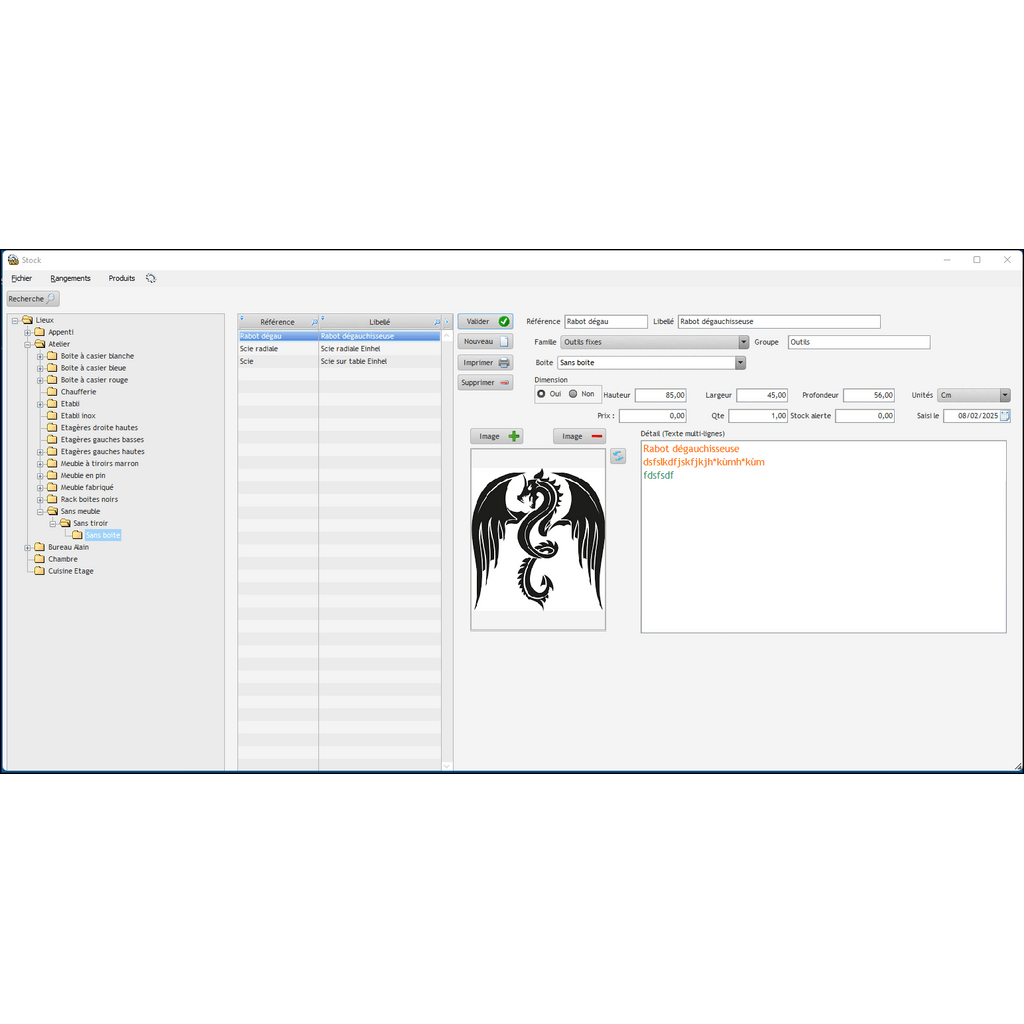
Task: Expand the Boite à casier blanche node
Action: [40, 357]
